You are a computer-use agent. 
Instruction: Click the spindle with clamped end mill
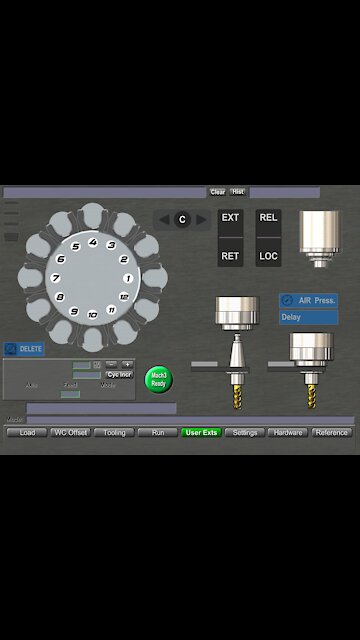click(311, 370)
